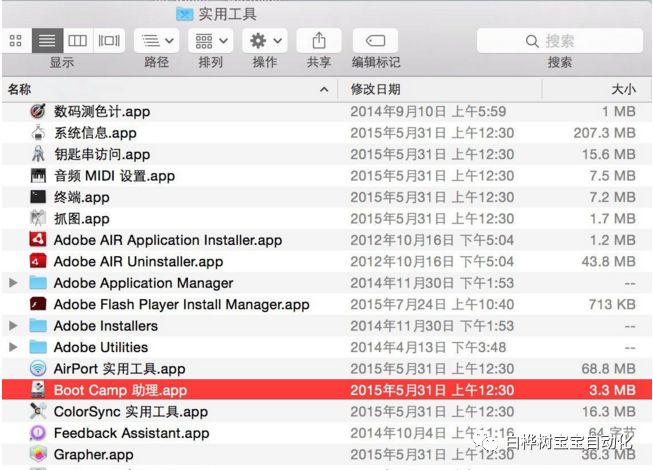Select Adobe Installers folder icon

38,326
